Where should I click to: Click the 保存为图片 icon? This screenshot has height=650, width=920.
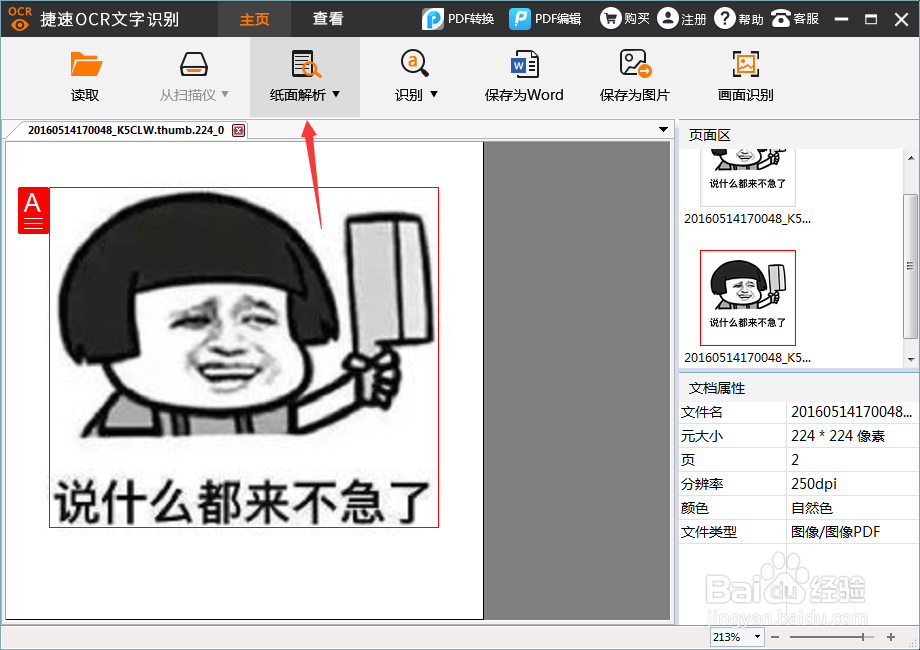pyautogui.click(x=635, y=63)
